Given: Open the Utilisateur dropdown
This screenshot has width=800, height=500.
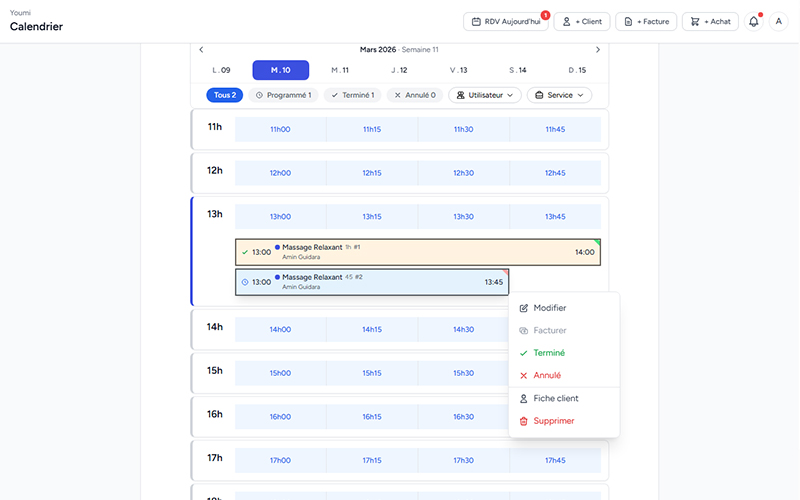Looking at the screenshot, I should pyautogui.click(x=485, y=95).
